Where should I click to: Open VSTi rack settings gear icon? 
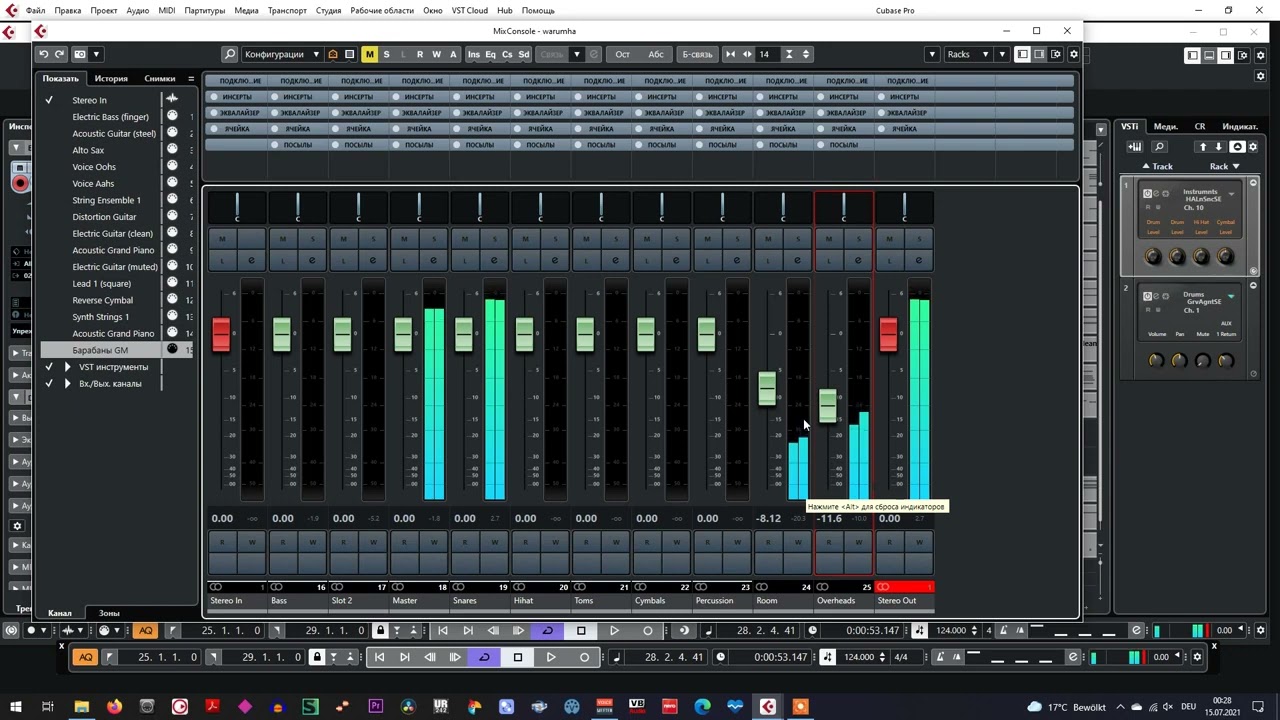[1253, 147]
